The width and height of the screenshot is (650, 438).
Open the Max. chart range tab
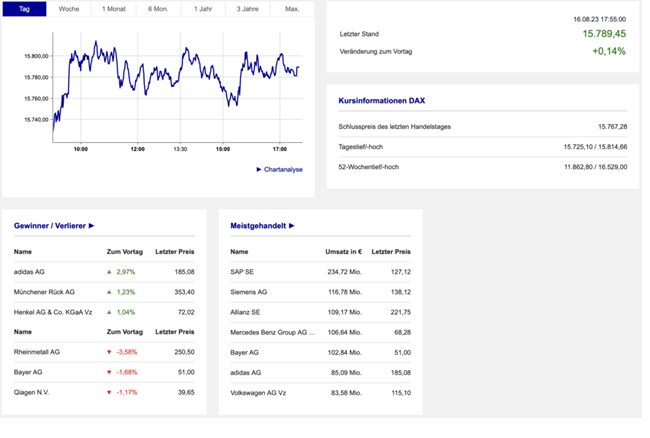tap(291, 8)
